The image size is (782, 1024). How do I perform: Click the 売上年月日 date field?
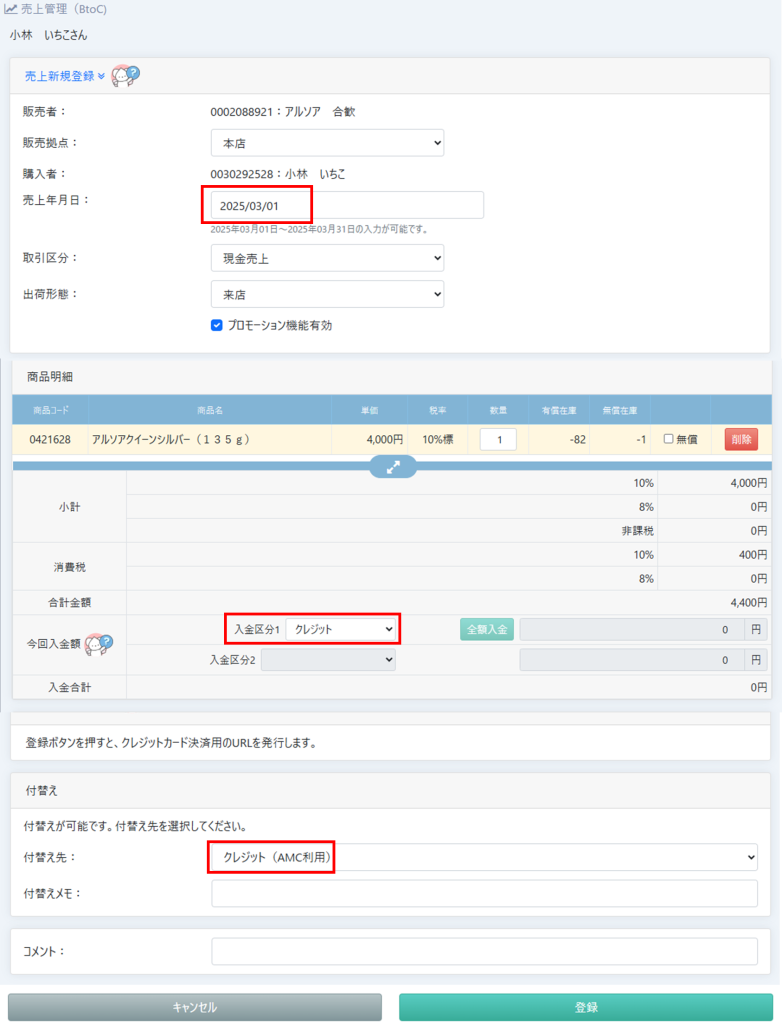pyautogui.click(x=347, y=205)
